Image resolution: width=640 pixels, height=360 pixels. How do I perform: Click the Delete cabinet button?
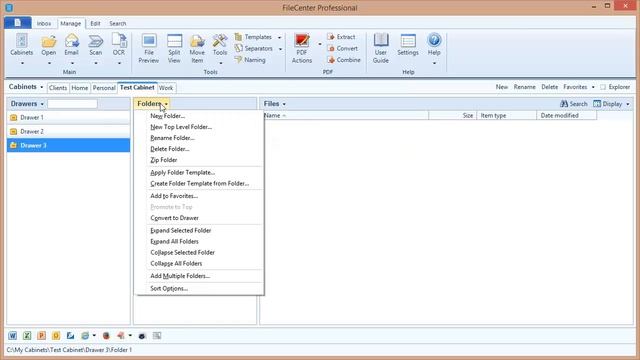(549, 87)
